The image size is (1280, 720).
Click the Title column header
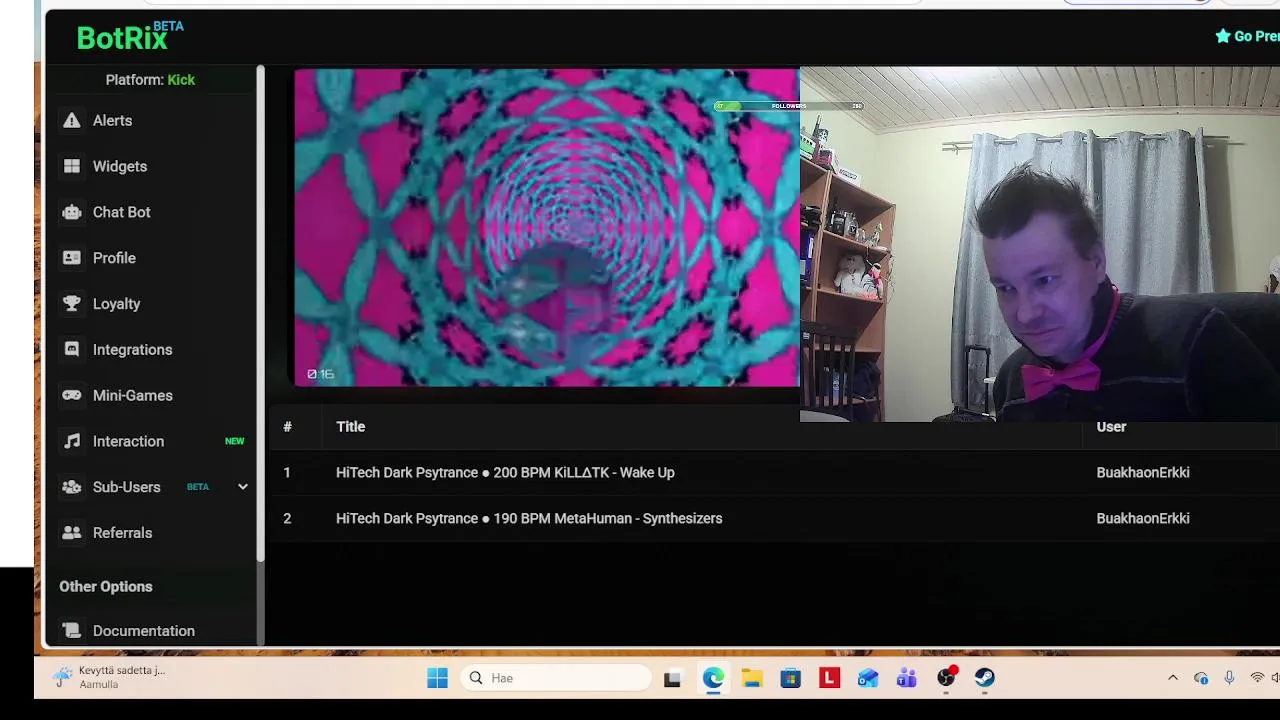[350, 427]
